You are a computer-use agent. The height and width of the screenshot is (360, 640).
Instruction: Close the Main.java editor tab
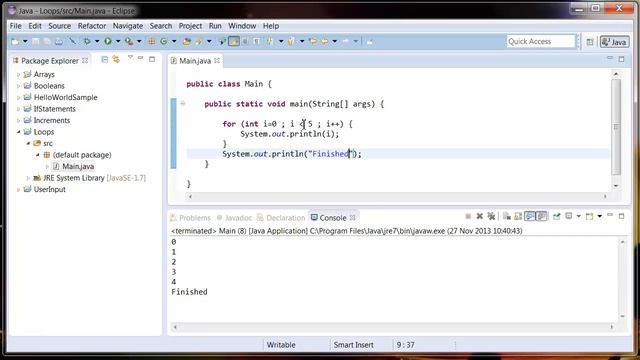pyautogui.click(x=217, y=60)
